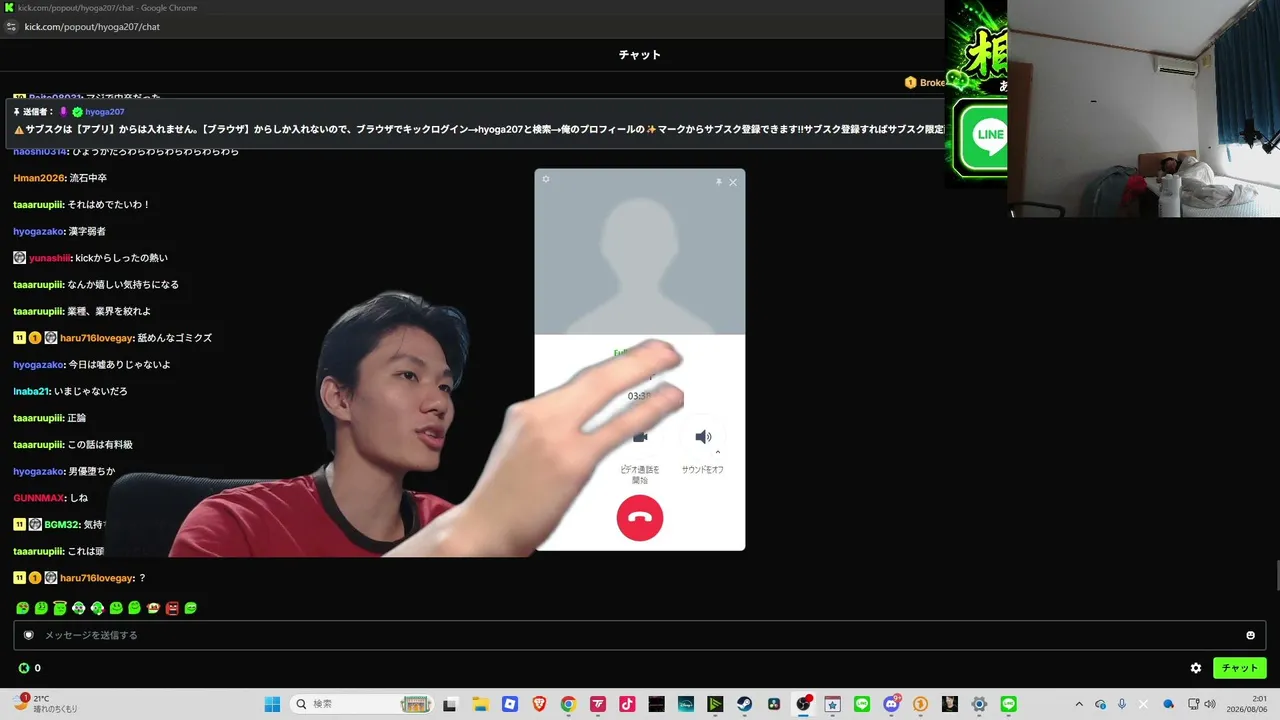Open Inaba21's chat profile
This screenshot has height=720, width=1280.
tap(30, 391)
